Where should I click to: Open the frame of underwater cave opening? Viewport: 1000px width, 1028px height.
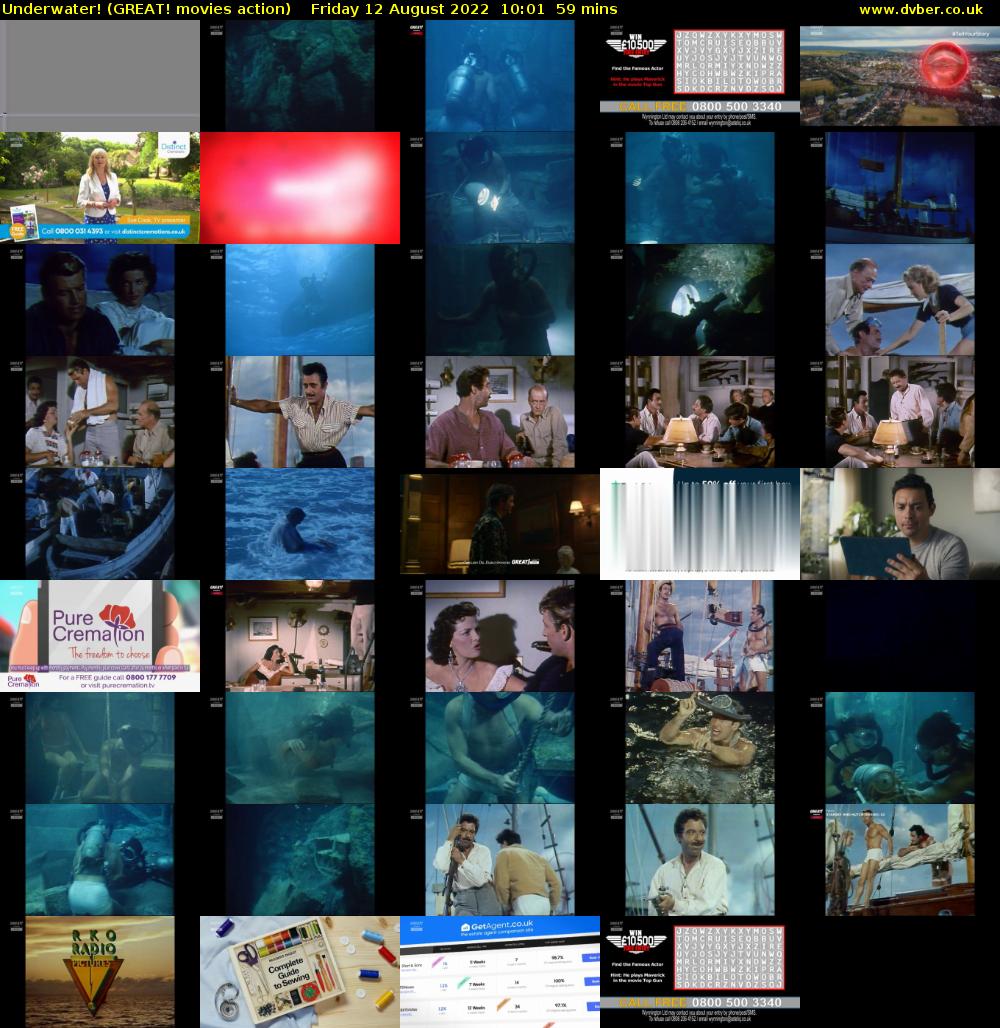point(700,300)
